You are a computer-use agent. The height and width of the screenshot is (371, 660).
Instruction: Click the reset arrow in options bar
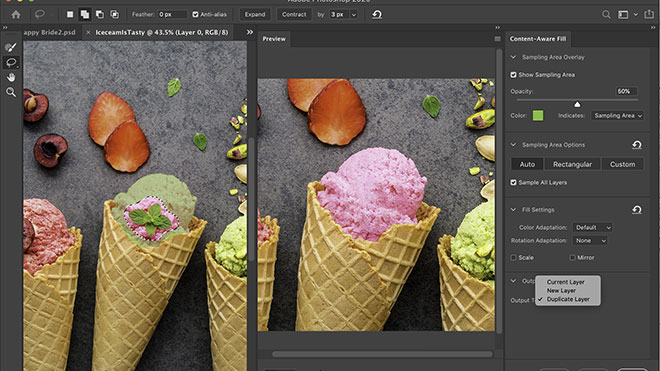coord(377,15)
